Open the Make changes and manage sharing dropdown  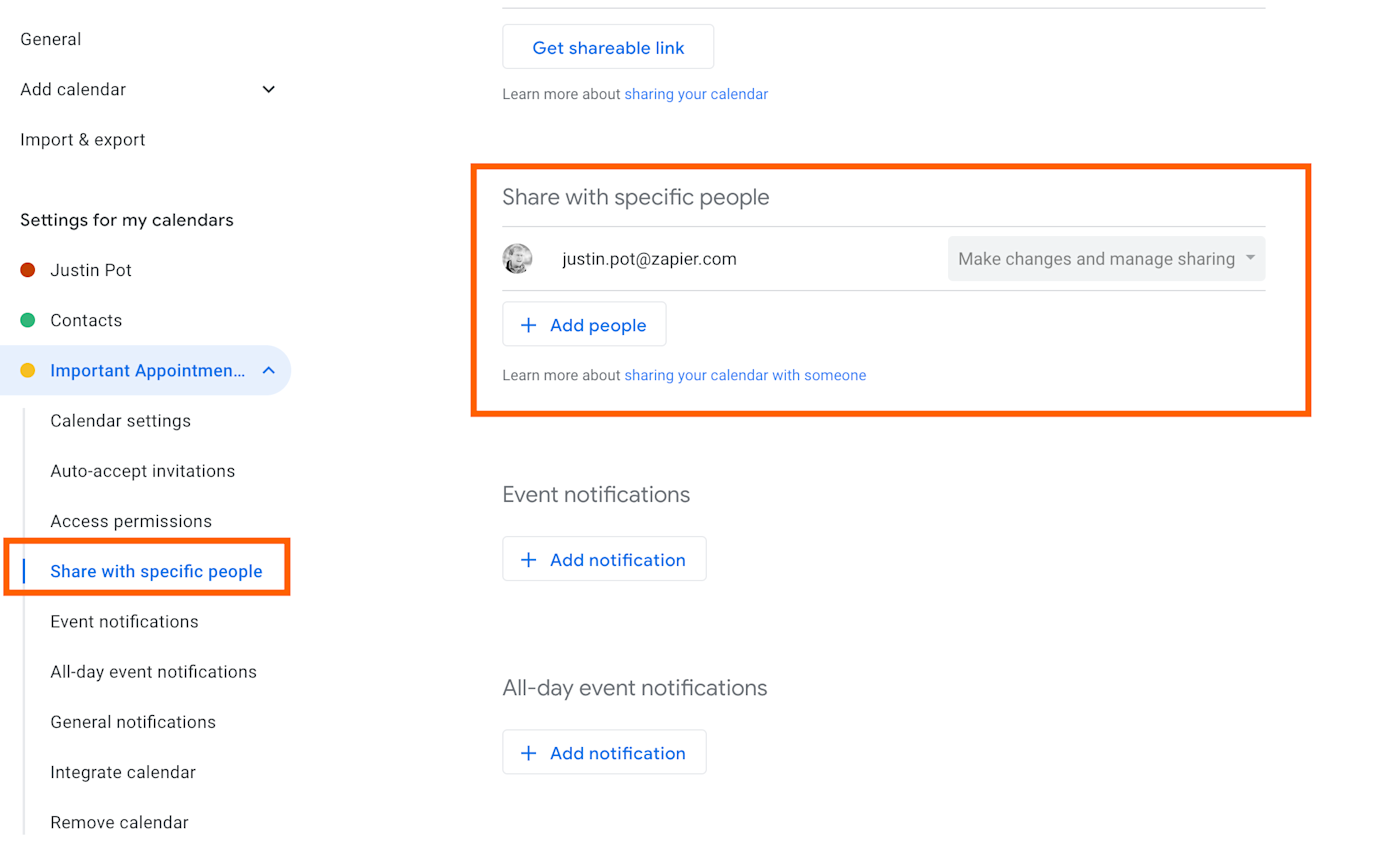click(1106, 259)
